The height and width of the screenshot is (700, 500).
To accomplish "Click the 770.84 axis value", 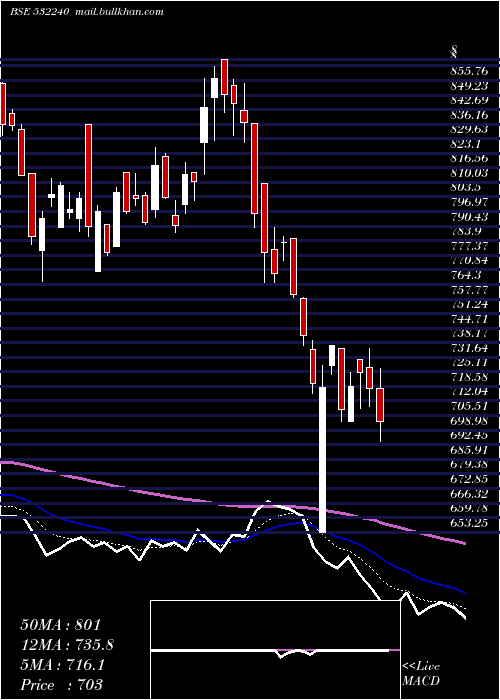I will (x=469, y=260).
